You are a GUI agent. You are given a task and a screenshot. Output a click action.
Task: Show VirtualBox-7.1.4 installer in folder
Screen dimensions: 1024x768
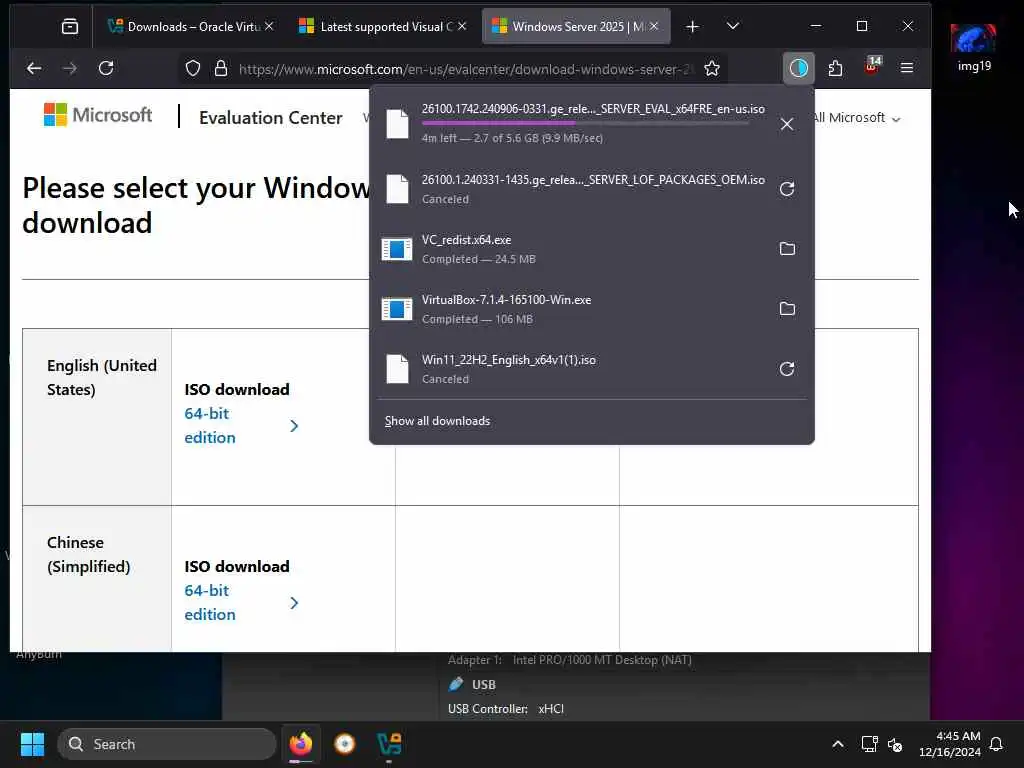tap(787, 309)
